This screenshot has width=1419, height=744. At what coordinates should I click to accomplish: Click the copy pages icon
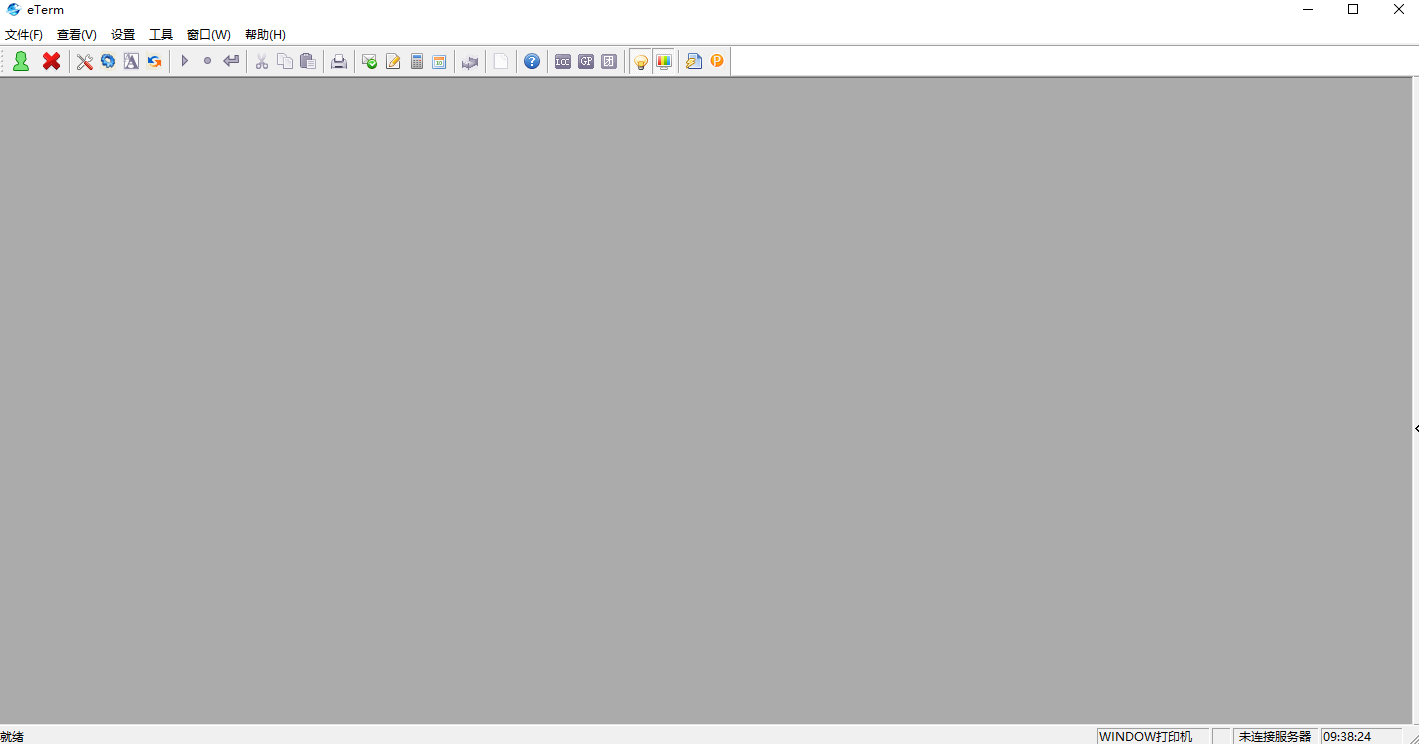(285, 62)
